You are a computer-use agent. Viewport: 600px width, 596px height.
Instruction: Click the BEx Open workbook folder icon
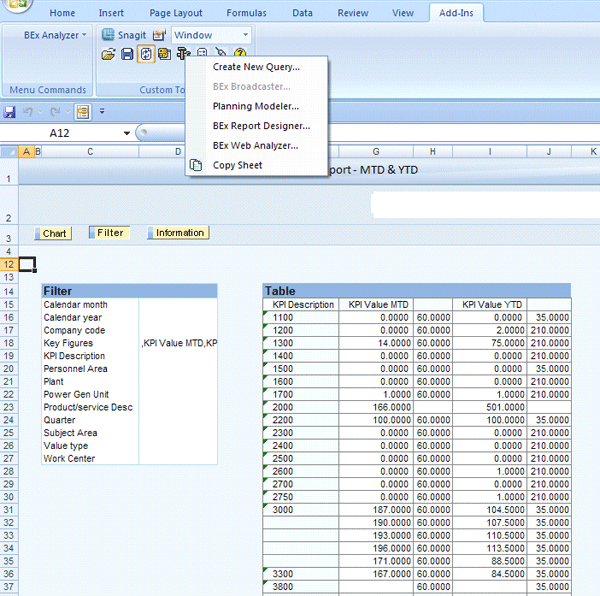point(109,54)
